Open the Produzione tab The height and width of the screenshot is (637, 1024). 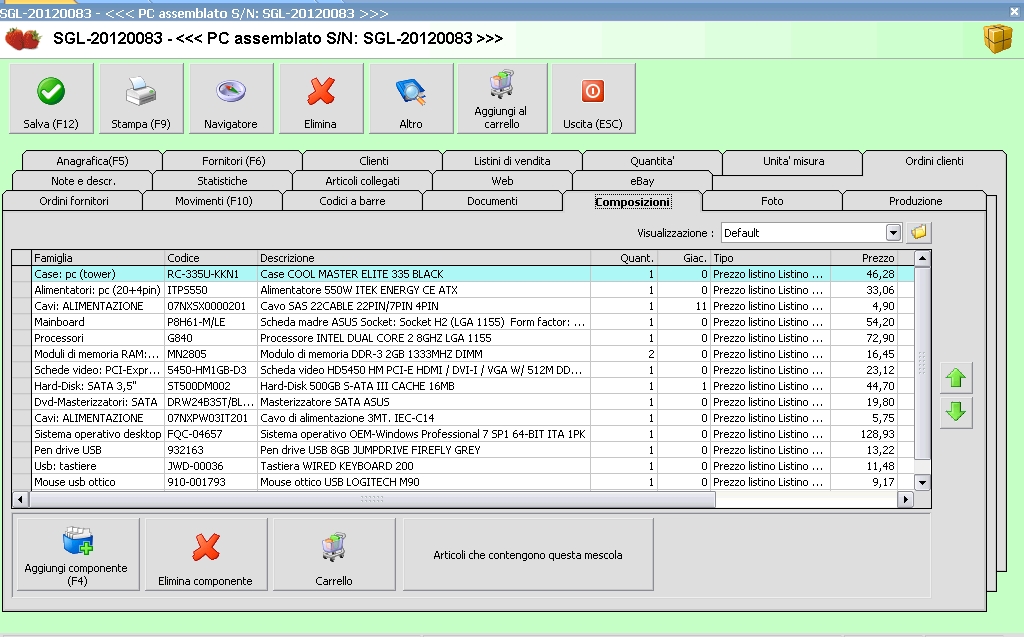click(916, 201)
